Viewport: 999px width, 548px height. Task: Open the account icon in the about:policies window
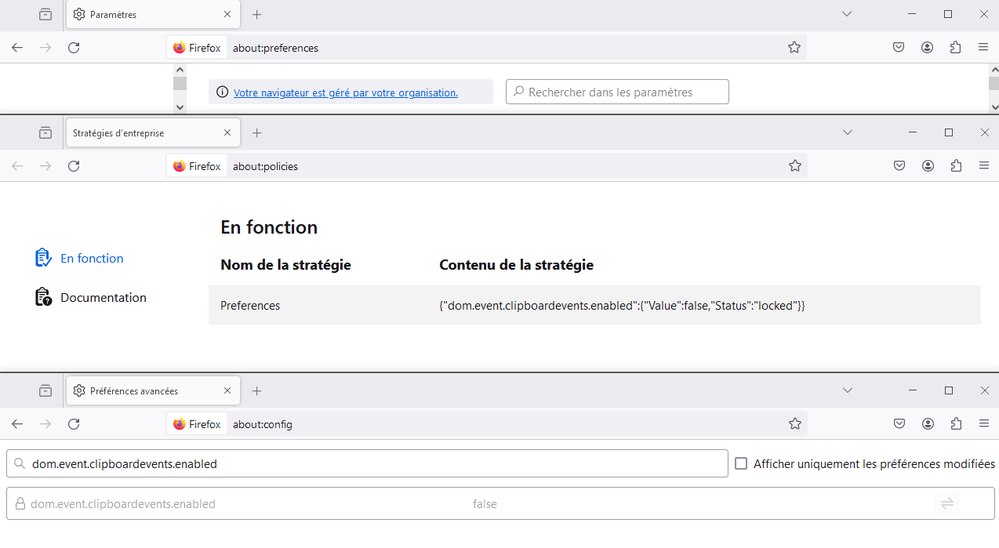pos(928,166)
